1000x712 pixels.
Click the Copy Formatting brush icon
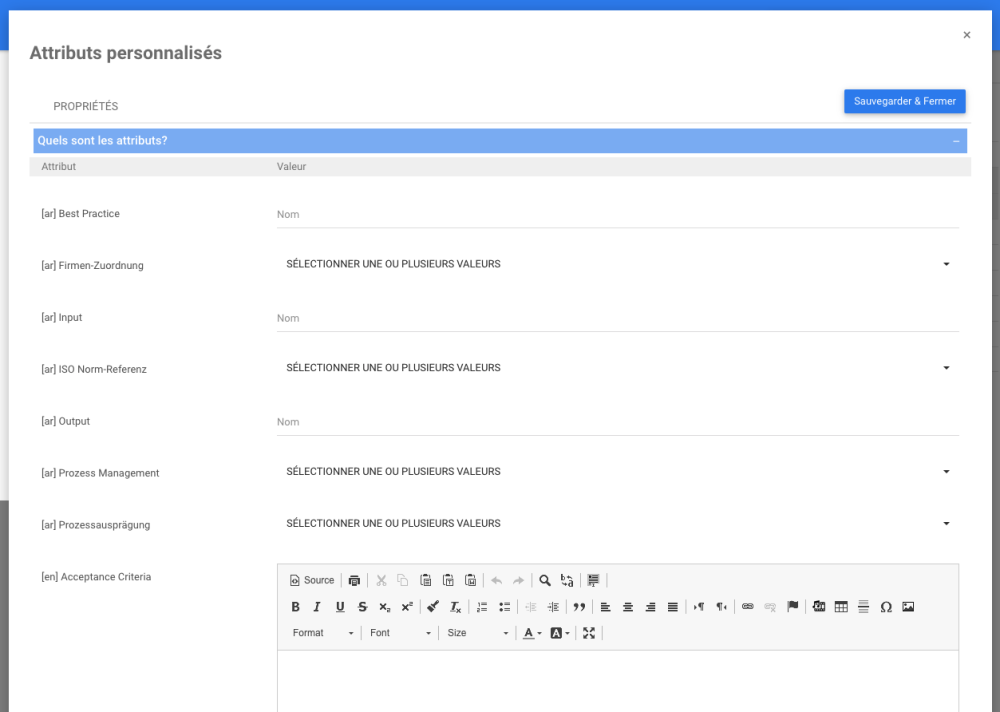[x=433, y=607]
